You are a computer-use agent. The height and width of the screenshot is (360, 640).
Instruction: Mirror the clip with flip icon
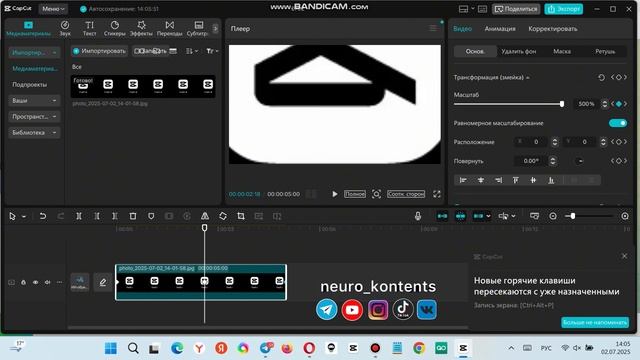(205, 216)
